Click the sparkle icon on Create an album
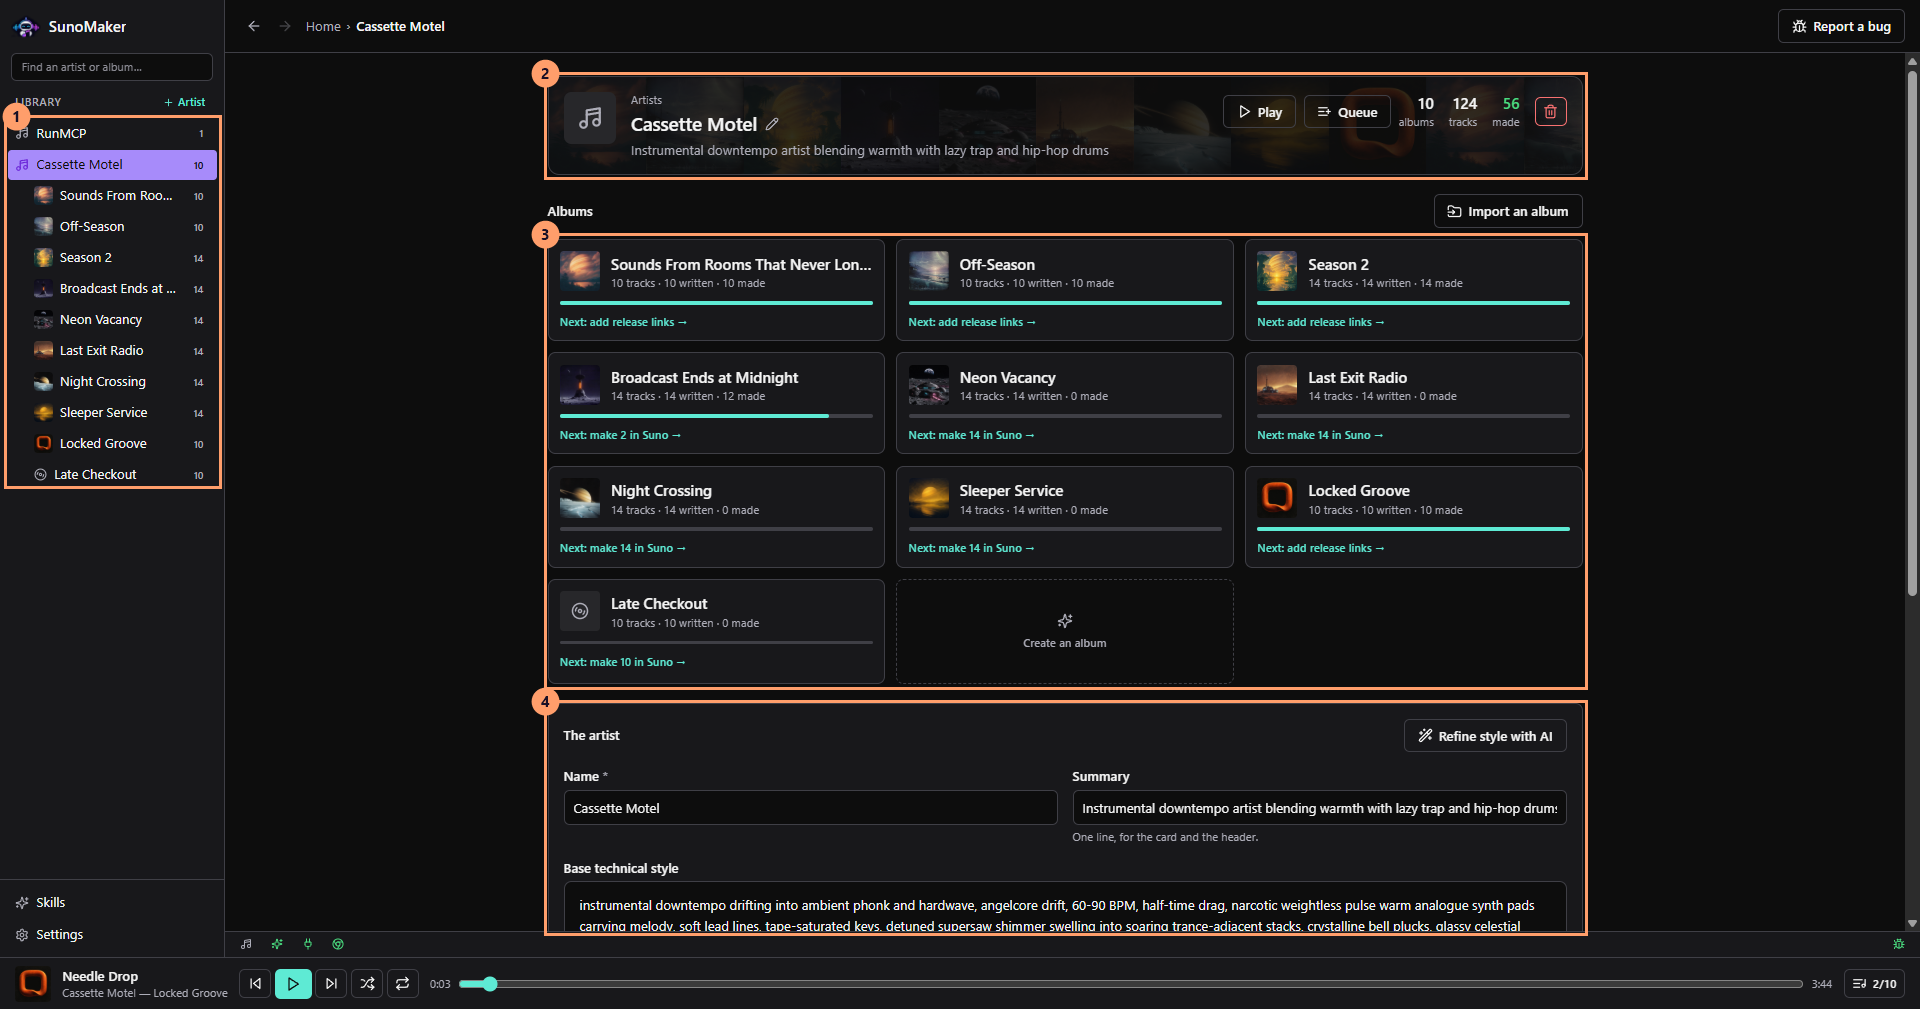1920x1009 pixels. [x=1065, y=621]
